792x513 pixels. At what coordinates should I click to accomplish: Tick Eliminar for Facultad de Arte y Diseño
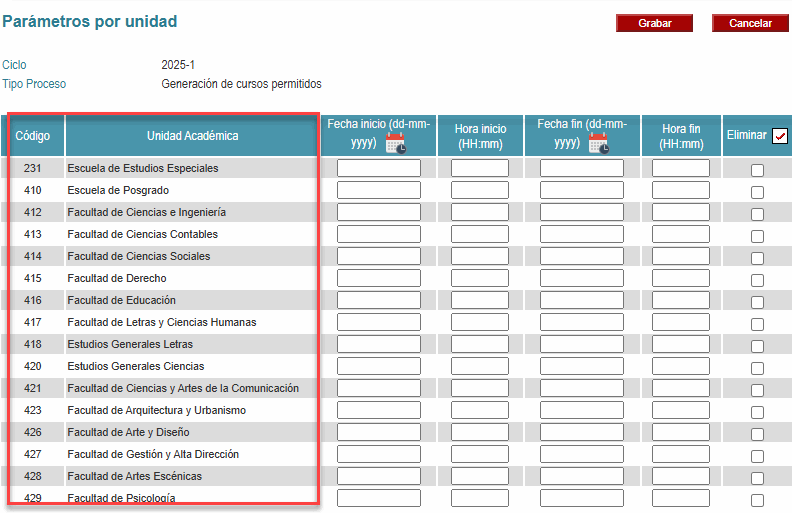coord(757,434)
